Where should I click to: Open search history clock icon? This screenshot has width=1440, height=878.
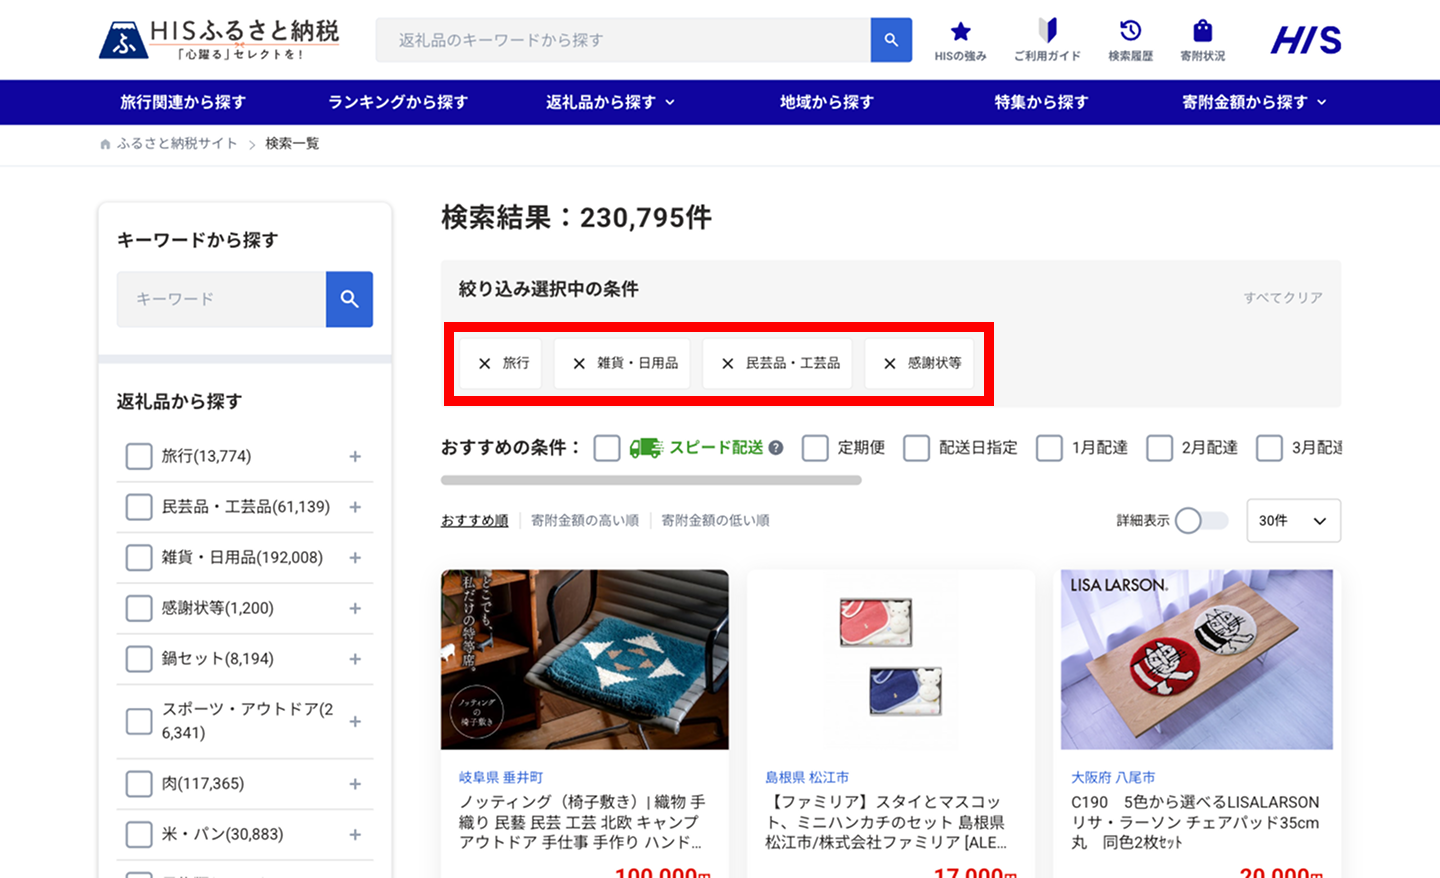[x=1130, y=32]
